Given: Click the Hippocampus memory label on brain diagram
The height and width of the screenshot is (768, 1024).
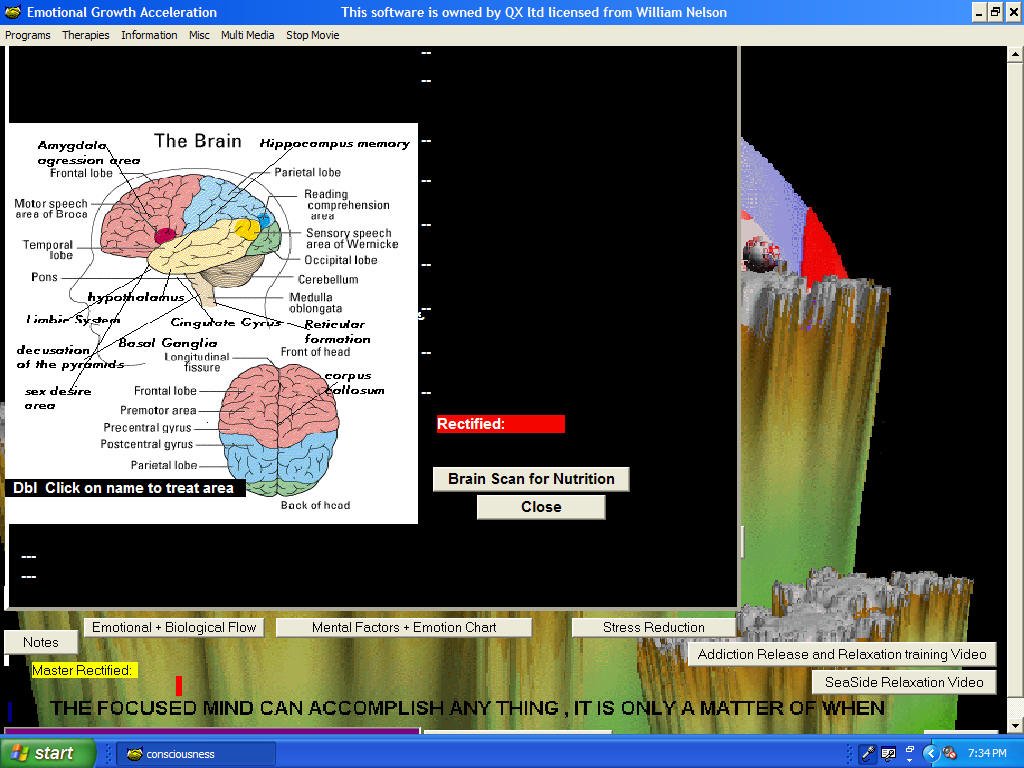Looking at the screenshot, I should click(x=334, y=144).
